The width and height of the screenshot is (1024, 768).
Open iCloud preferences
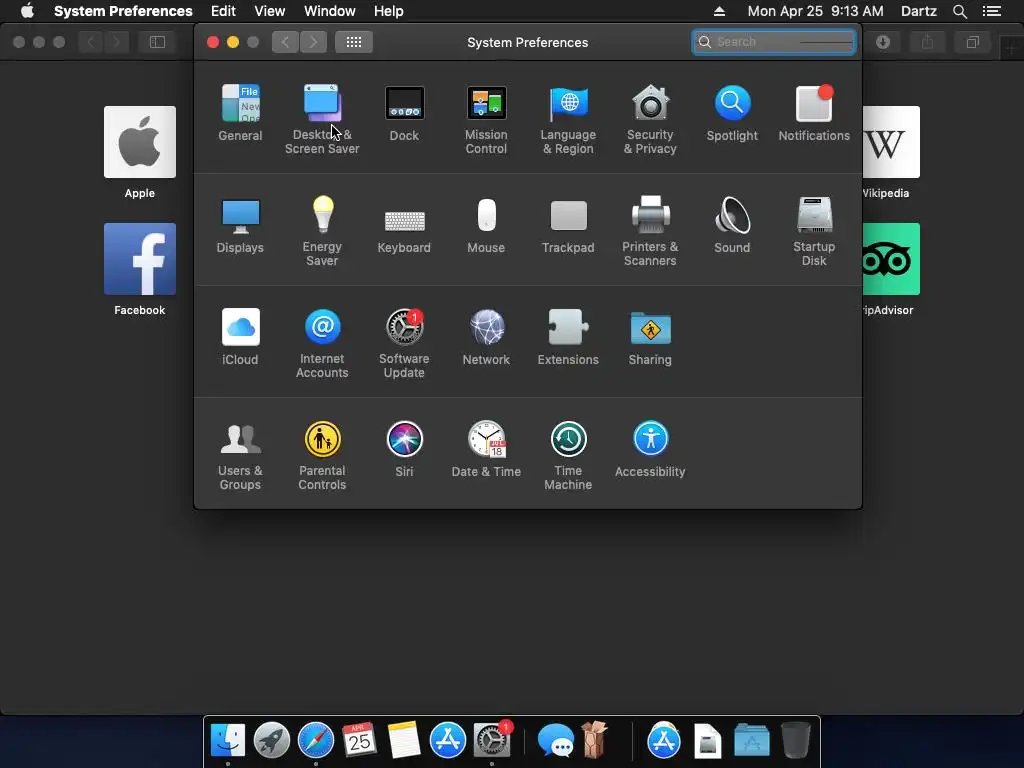click(240, 337)
